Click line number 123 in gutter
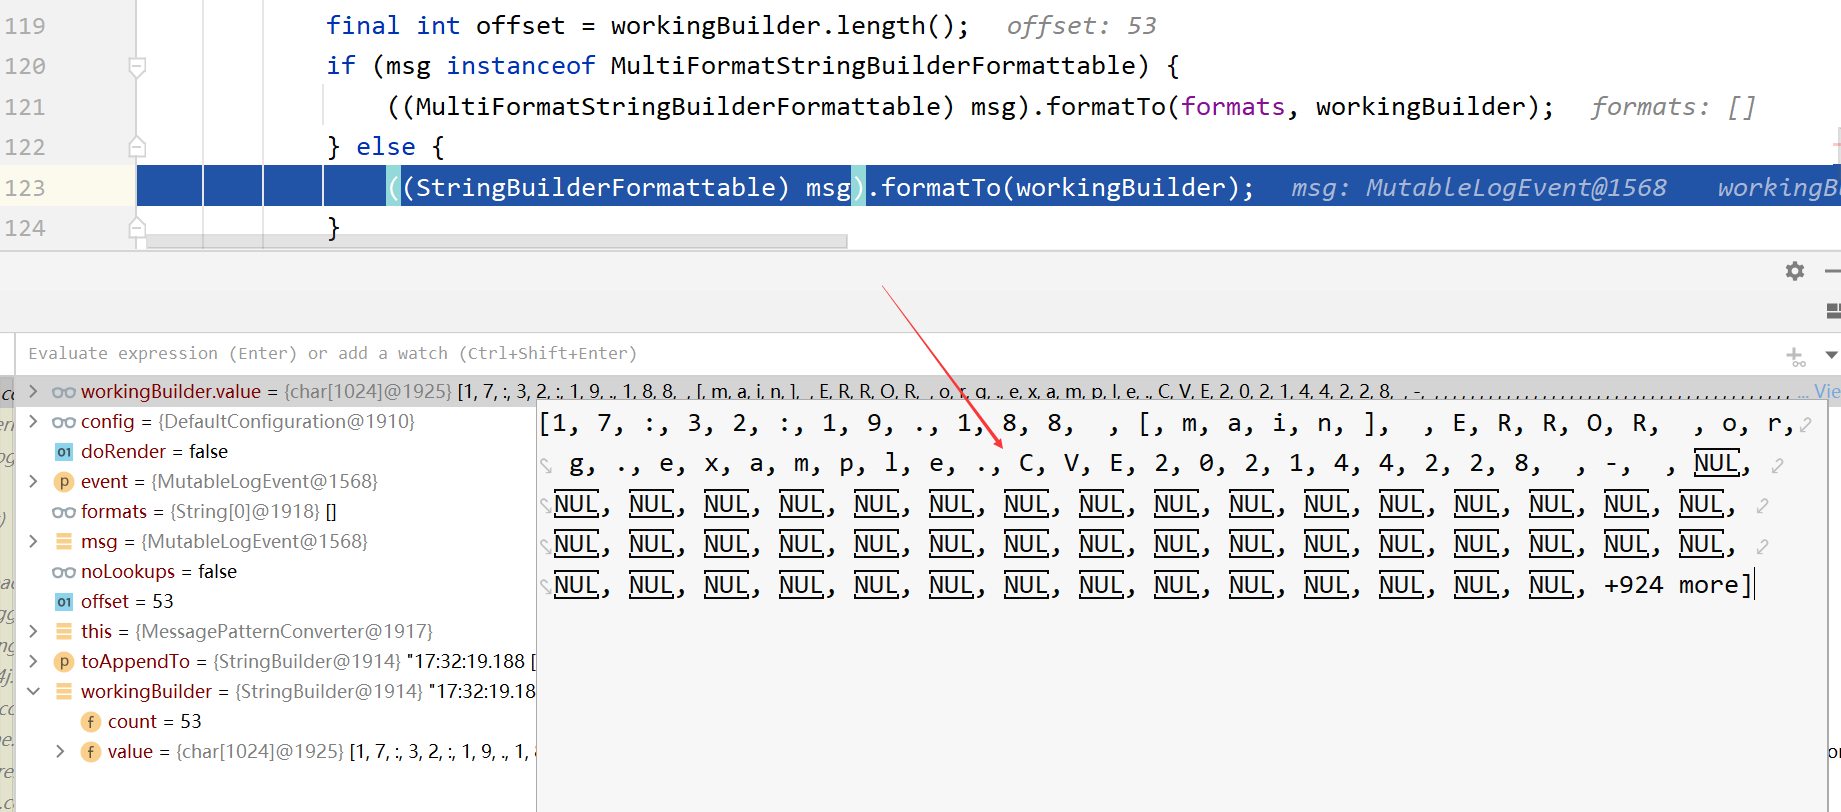This screenshot has width=1841, height=812. (x=25, y=188)
